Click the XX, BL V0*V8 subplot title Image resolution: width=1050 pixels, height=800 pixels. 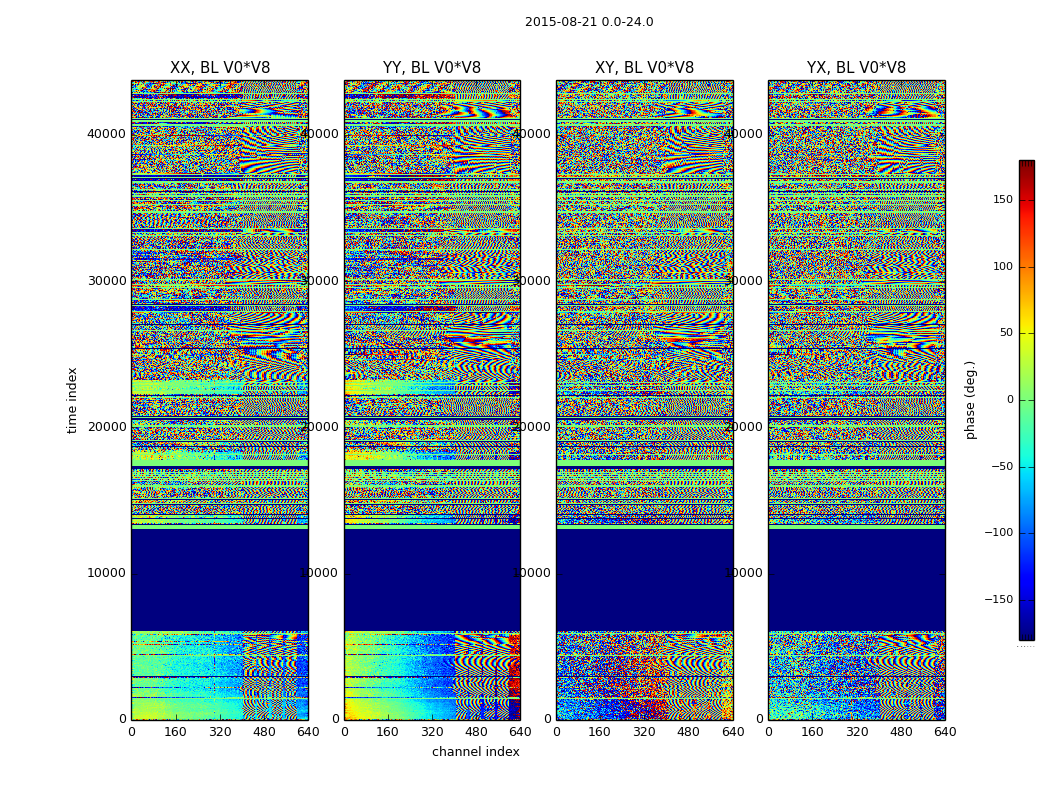[x=220, y=68]
